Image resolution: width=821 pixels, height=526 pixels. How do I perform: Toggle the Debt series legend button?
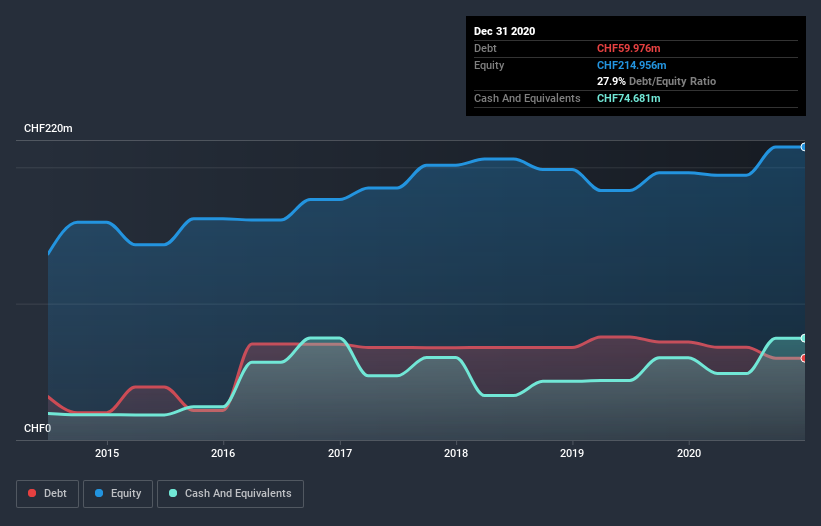pyautogui.click(x=47, y=494)
